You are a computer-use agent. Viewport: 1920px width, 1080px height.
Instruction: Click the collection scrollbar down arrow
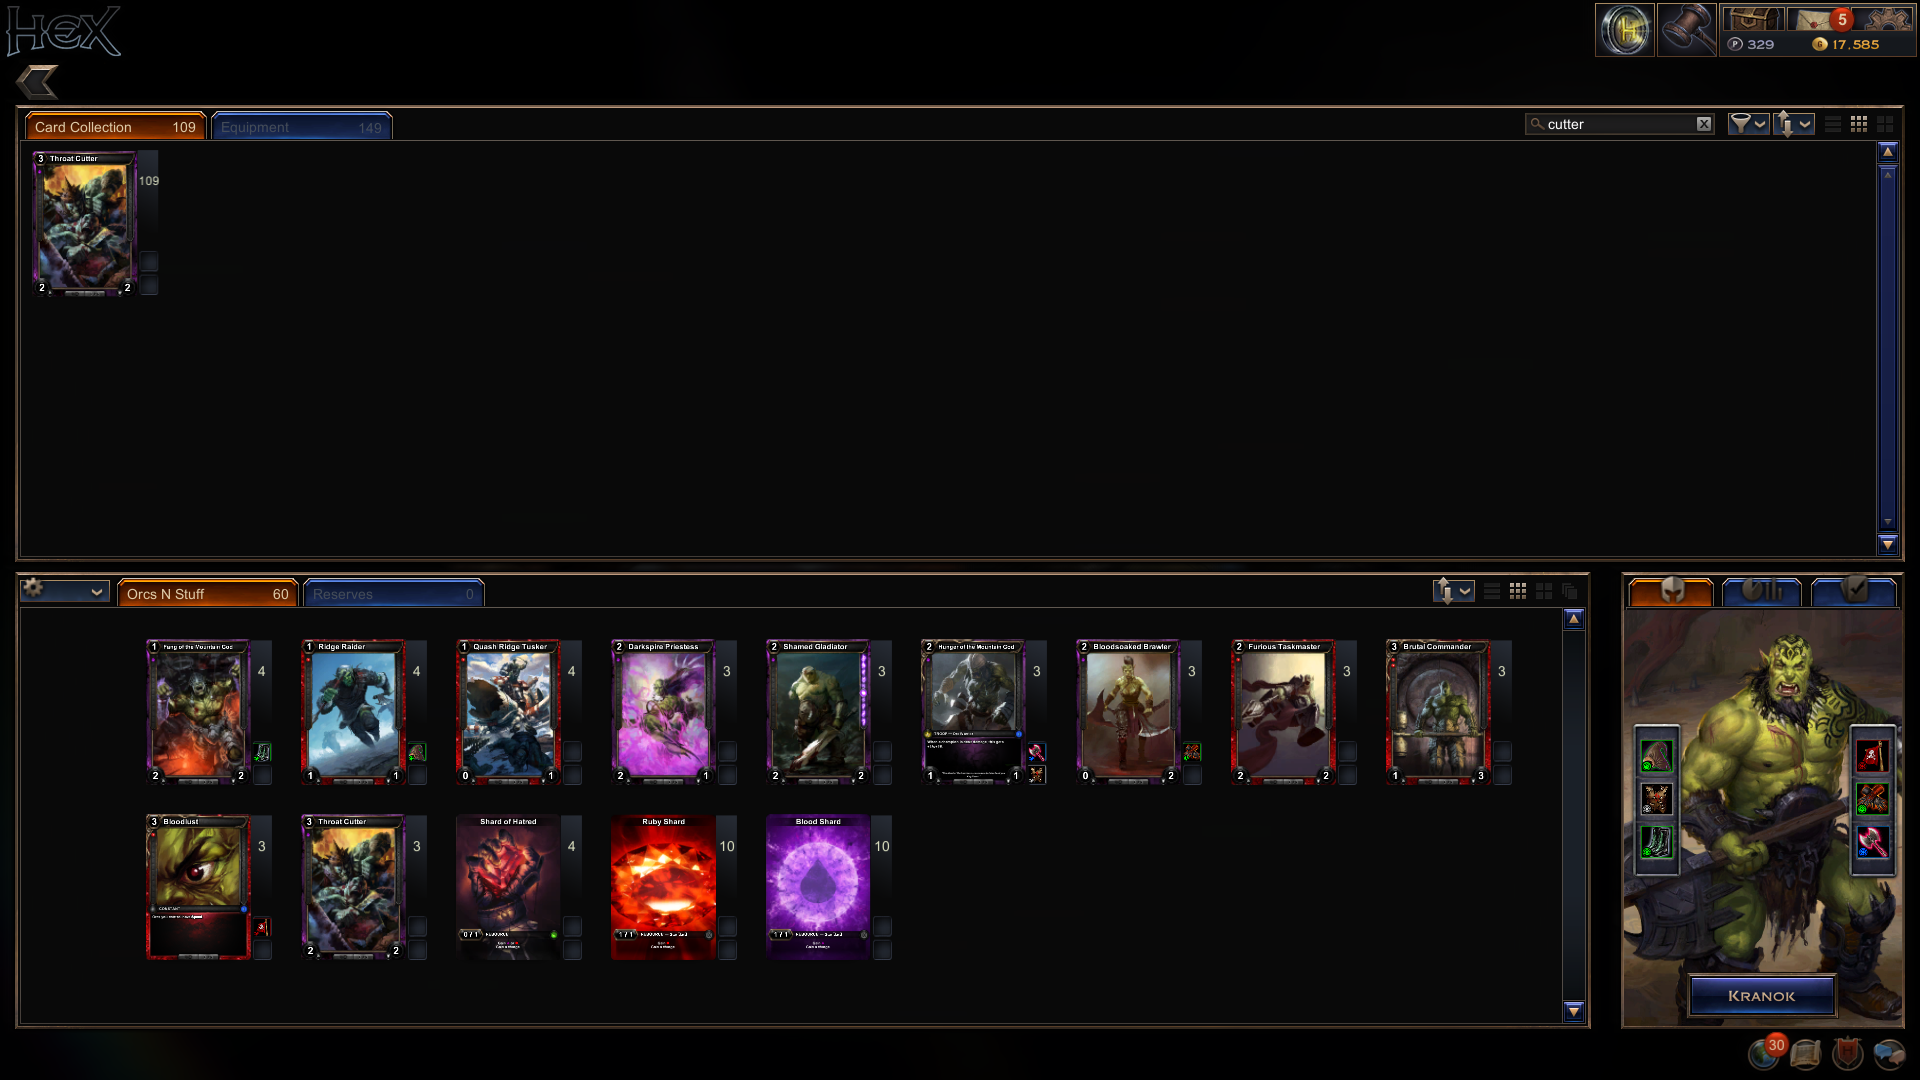pyautogui.click(x=1888, y=544)
